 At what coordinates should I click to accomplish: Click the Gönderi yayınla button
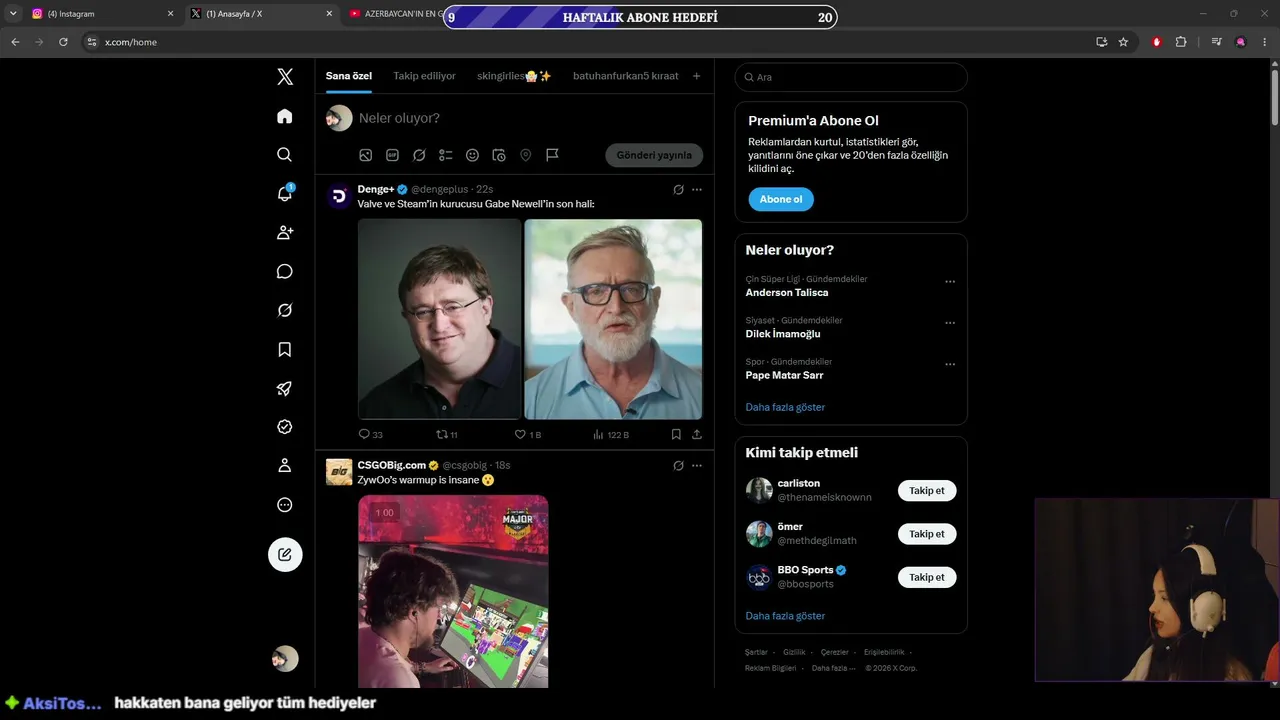pyautogui.click(x=654, y=155)
